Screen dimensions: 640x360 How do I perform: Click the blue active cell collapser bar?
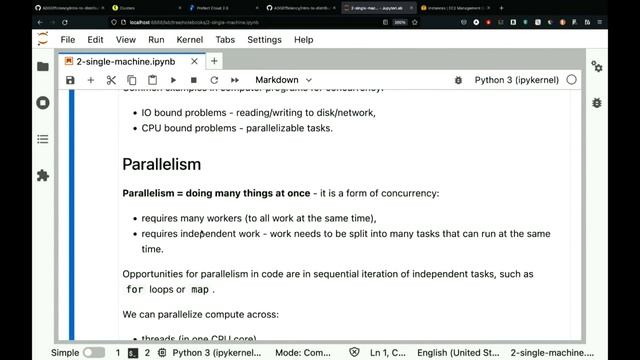(72, 216)
